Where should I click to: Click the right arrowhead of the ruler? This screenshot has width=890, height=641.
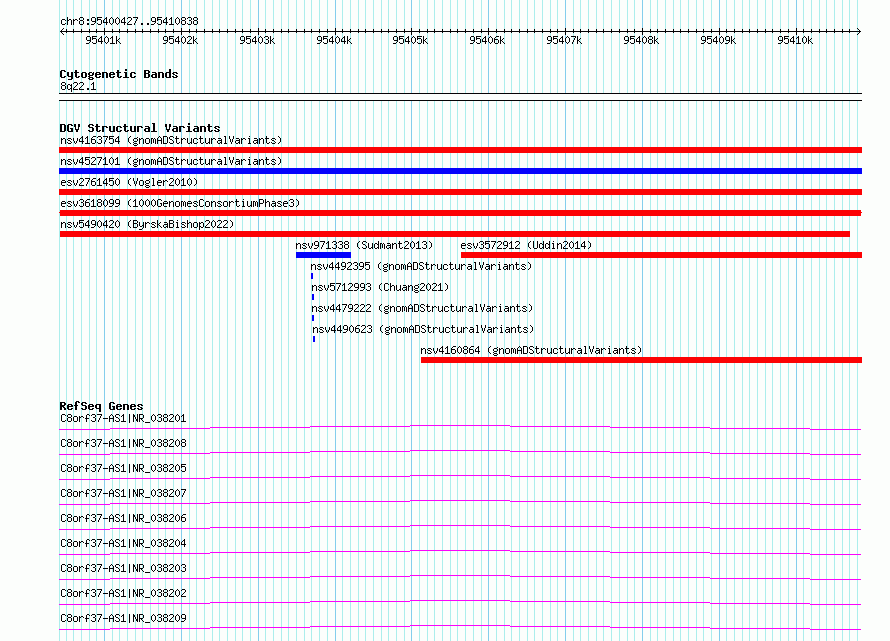(859, 31)
